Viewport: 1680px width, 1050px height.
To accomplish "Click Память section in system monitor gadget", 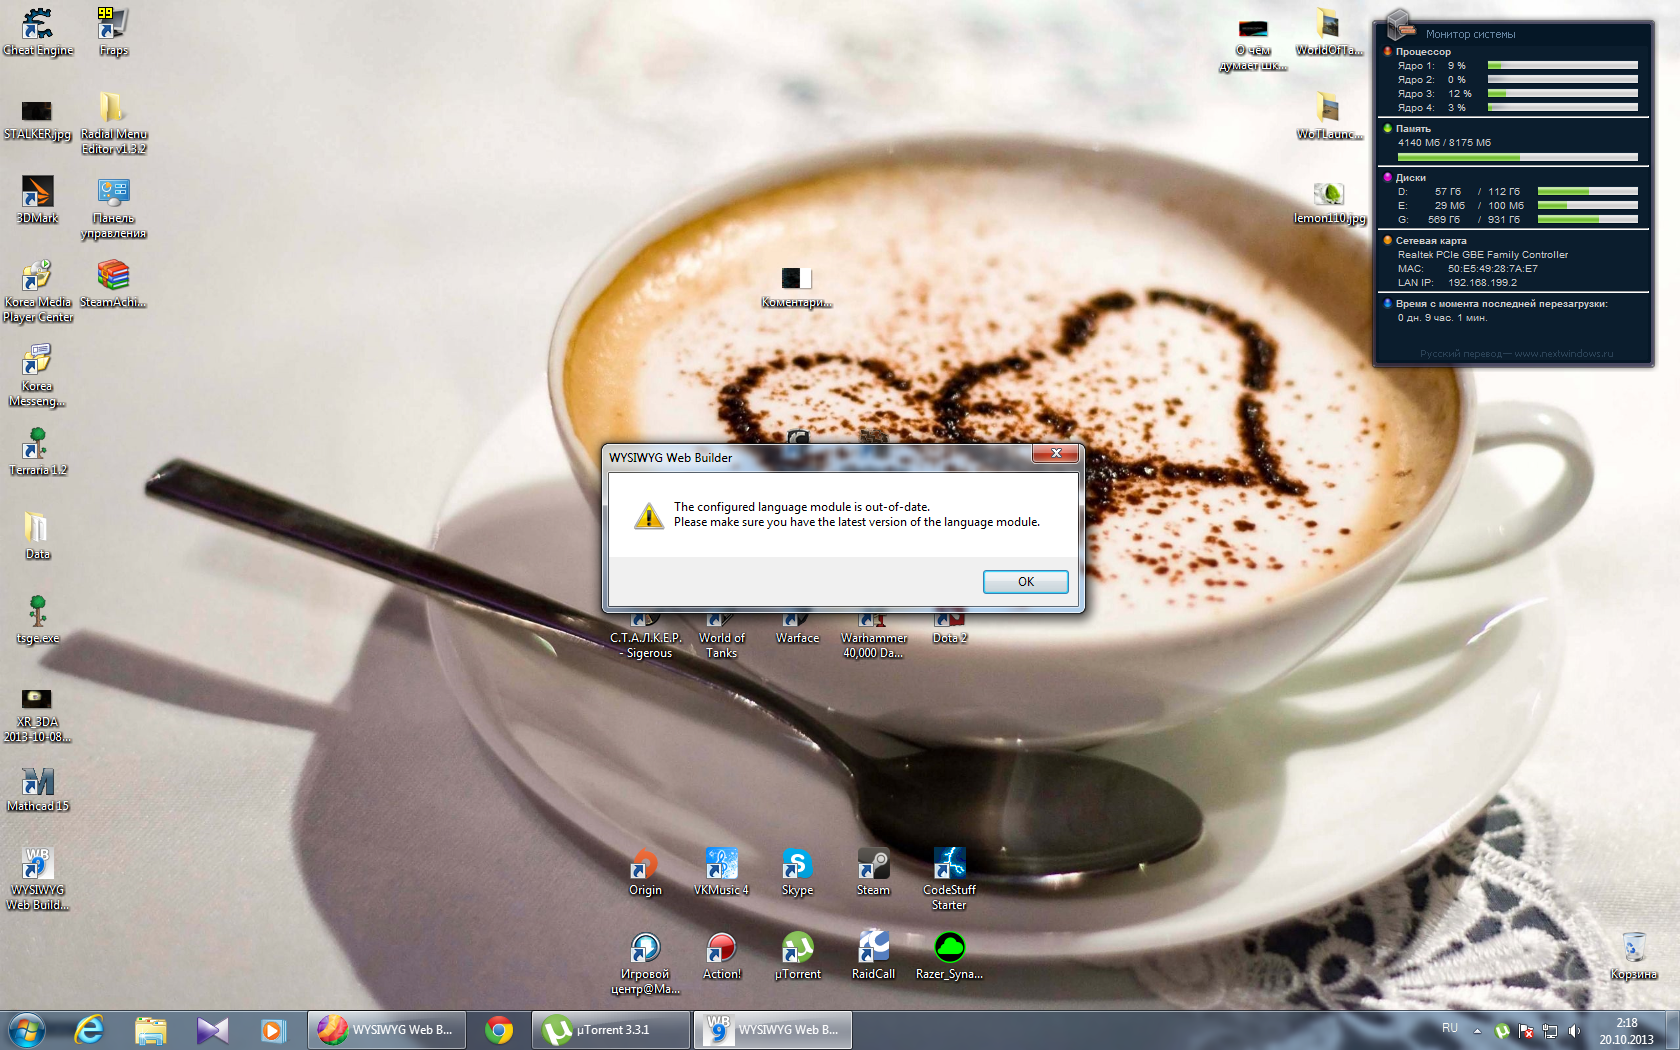I will pyautogui.click(x=1412, y=128).
